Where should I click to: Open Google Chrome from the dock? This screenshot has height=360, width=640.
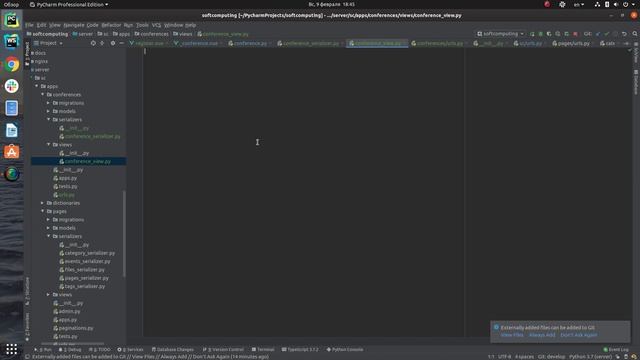11,64
